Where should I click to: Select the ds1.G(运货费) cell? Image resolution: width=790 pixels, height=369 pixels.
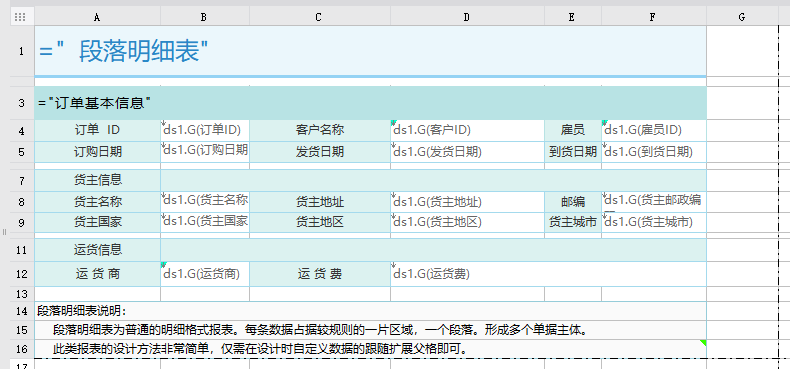point(548,274)
